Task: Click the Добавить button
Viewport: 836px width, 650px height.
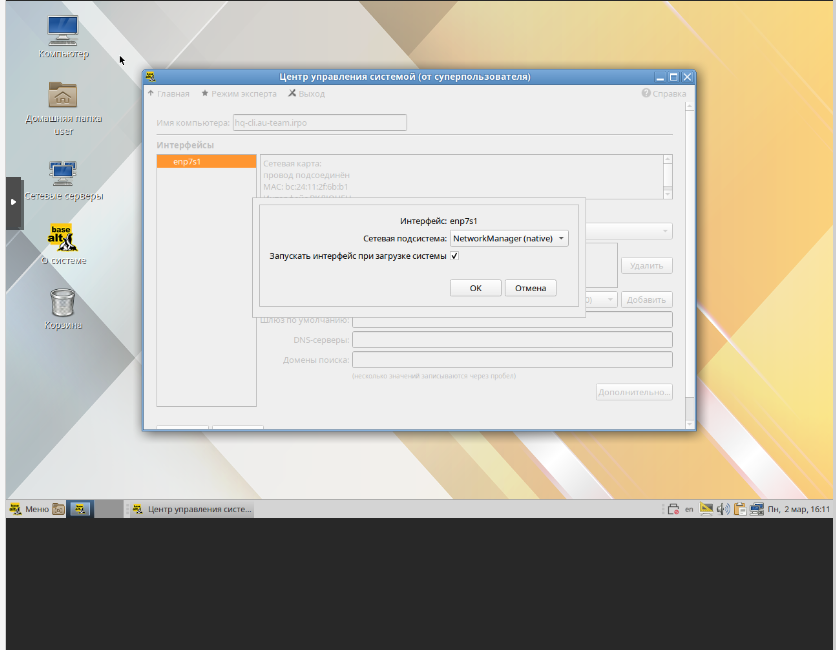Action: click(647, 300)
